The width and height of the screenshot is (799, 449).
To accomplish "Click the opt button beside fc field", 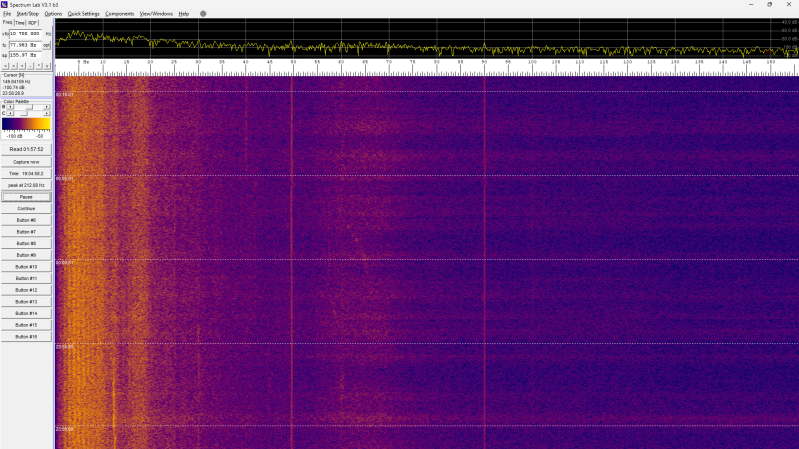I will click(x=46, y=45).
